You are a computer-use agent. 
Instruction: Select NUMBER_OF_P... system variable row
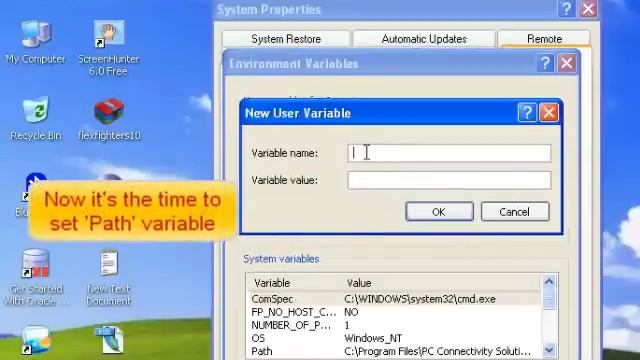click(394, 325)
